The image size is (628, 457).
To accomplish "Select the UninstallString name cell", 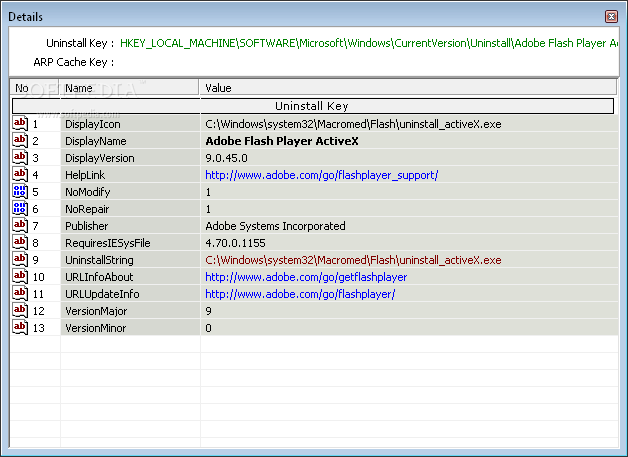I will pos(130,260).
